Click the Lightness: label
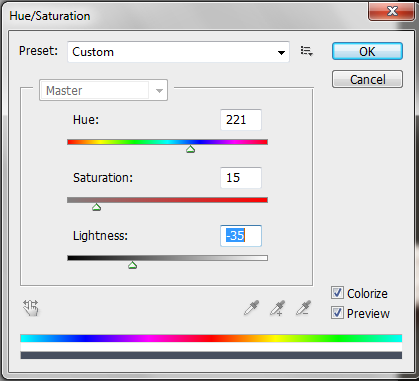The width and height of the screenshot is (419, 381). [x=100, y=235]
